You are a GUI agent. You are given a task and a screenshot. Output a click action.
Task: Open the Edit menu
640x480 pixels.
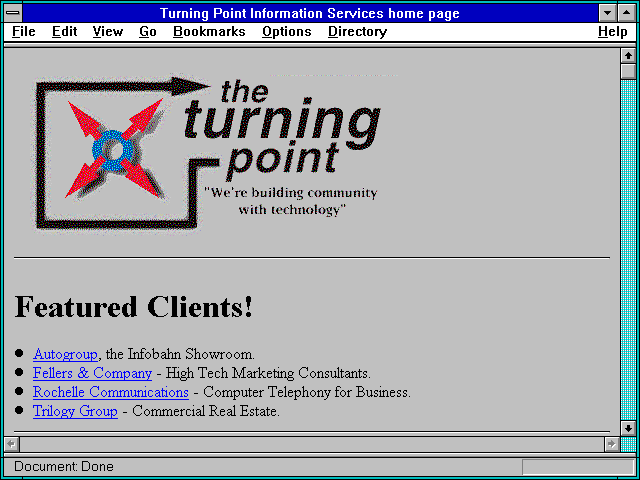point(64,31)
